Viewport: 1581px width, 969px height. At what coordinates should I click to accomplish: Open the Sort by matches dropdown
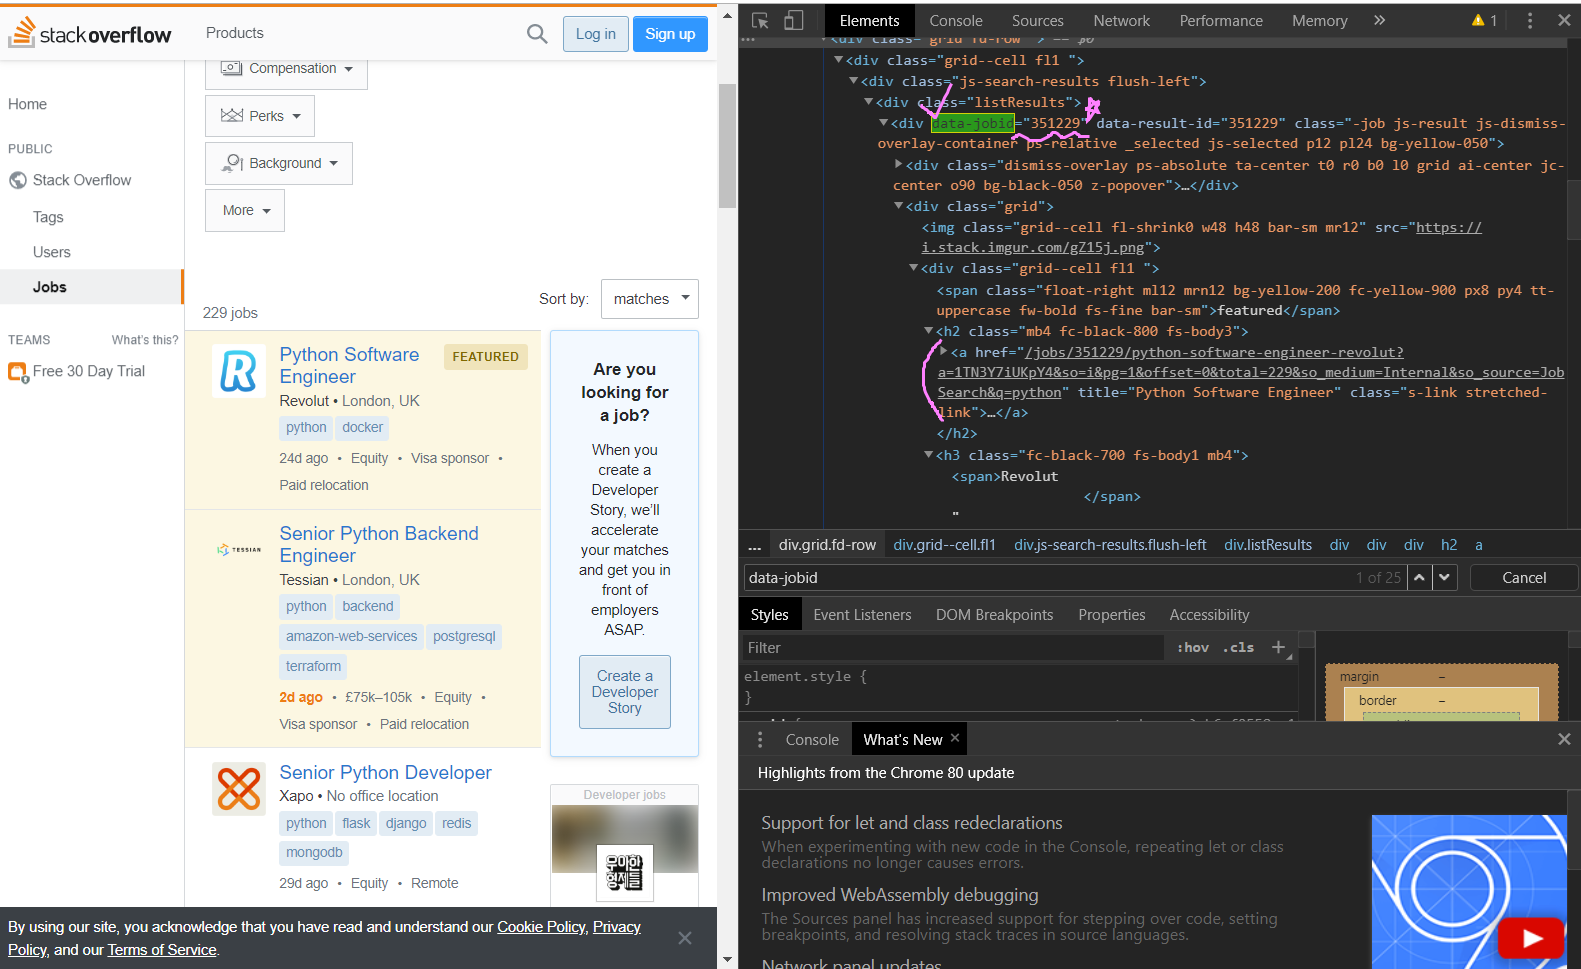click(650, 299)
